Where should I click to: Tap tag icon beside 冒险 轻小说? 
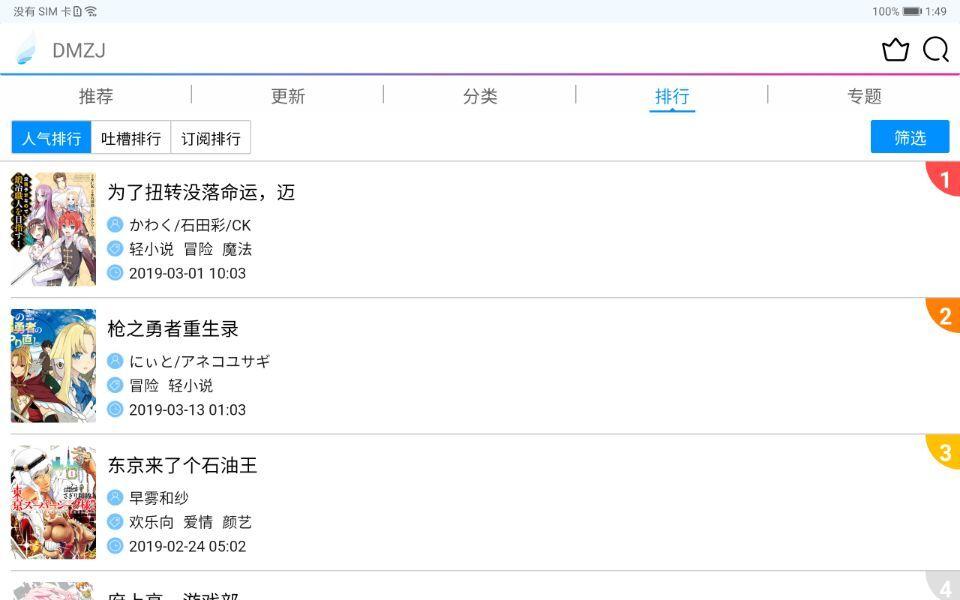(115, 385)
